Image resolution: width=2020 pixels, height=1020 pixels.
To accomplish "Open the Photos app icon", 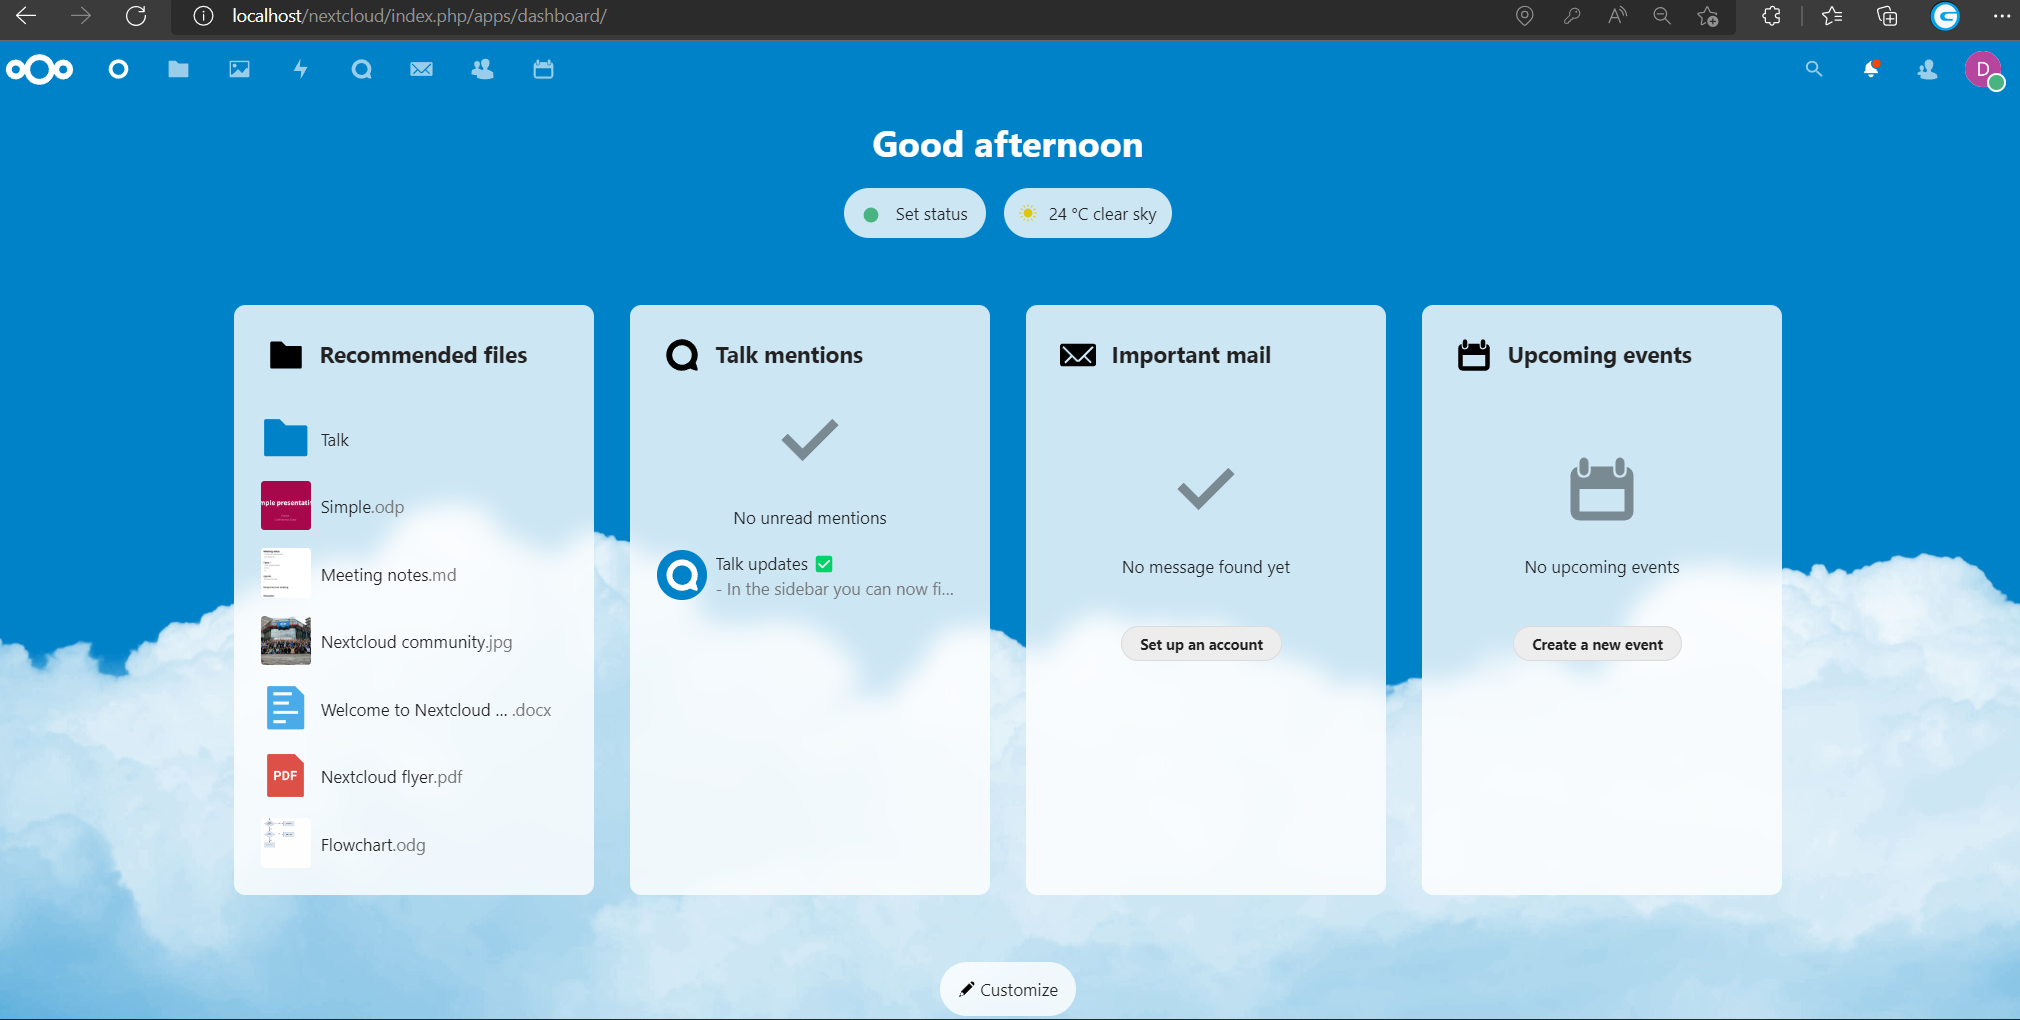I will tap(240, 69).
